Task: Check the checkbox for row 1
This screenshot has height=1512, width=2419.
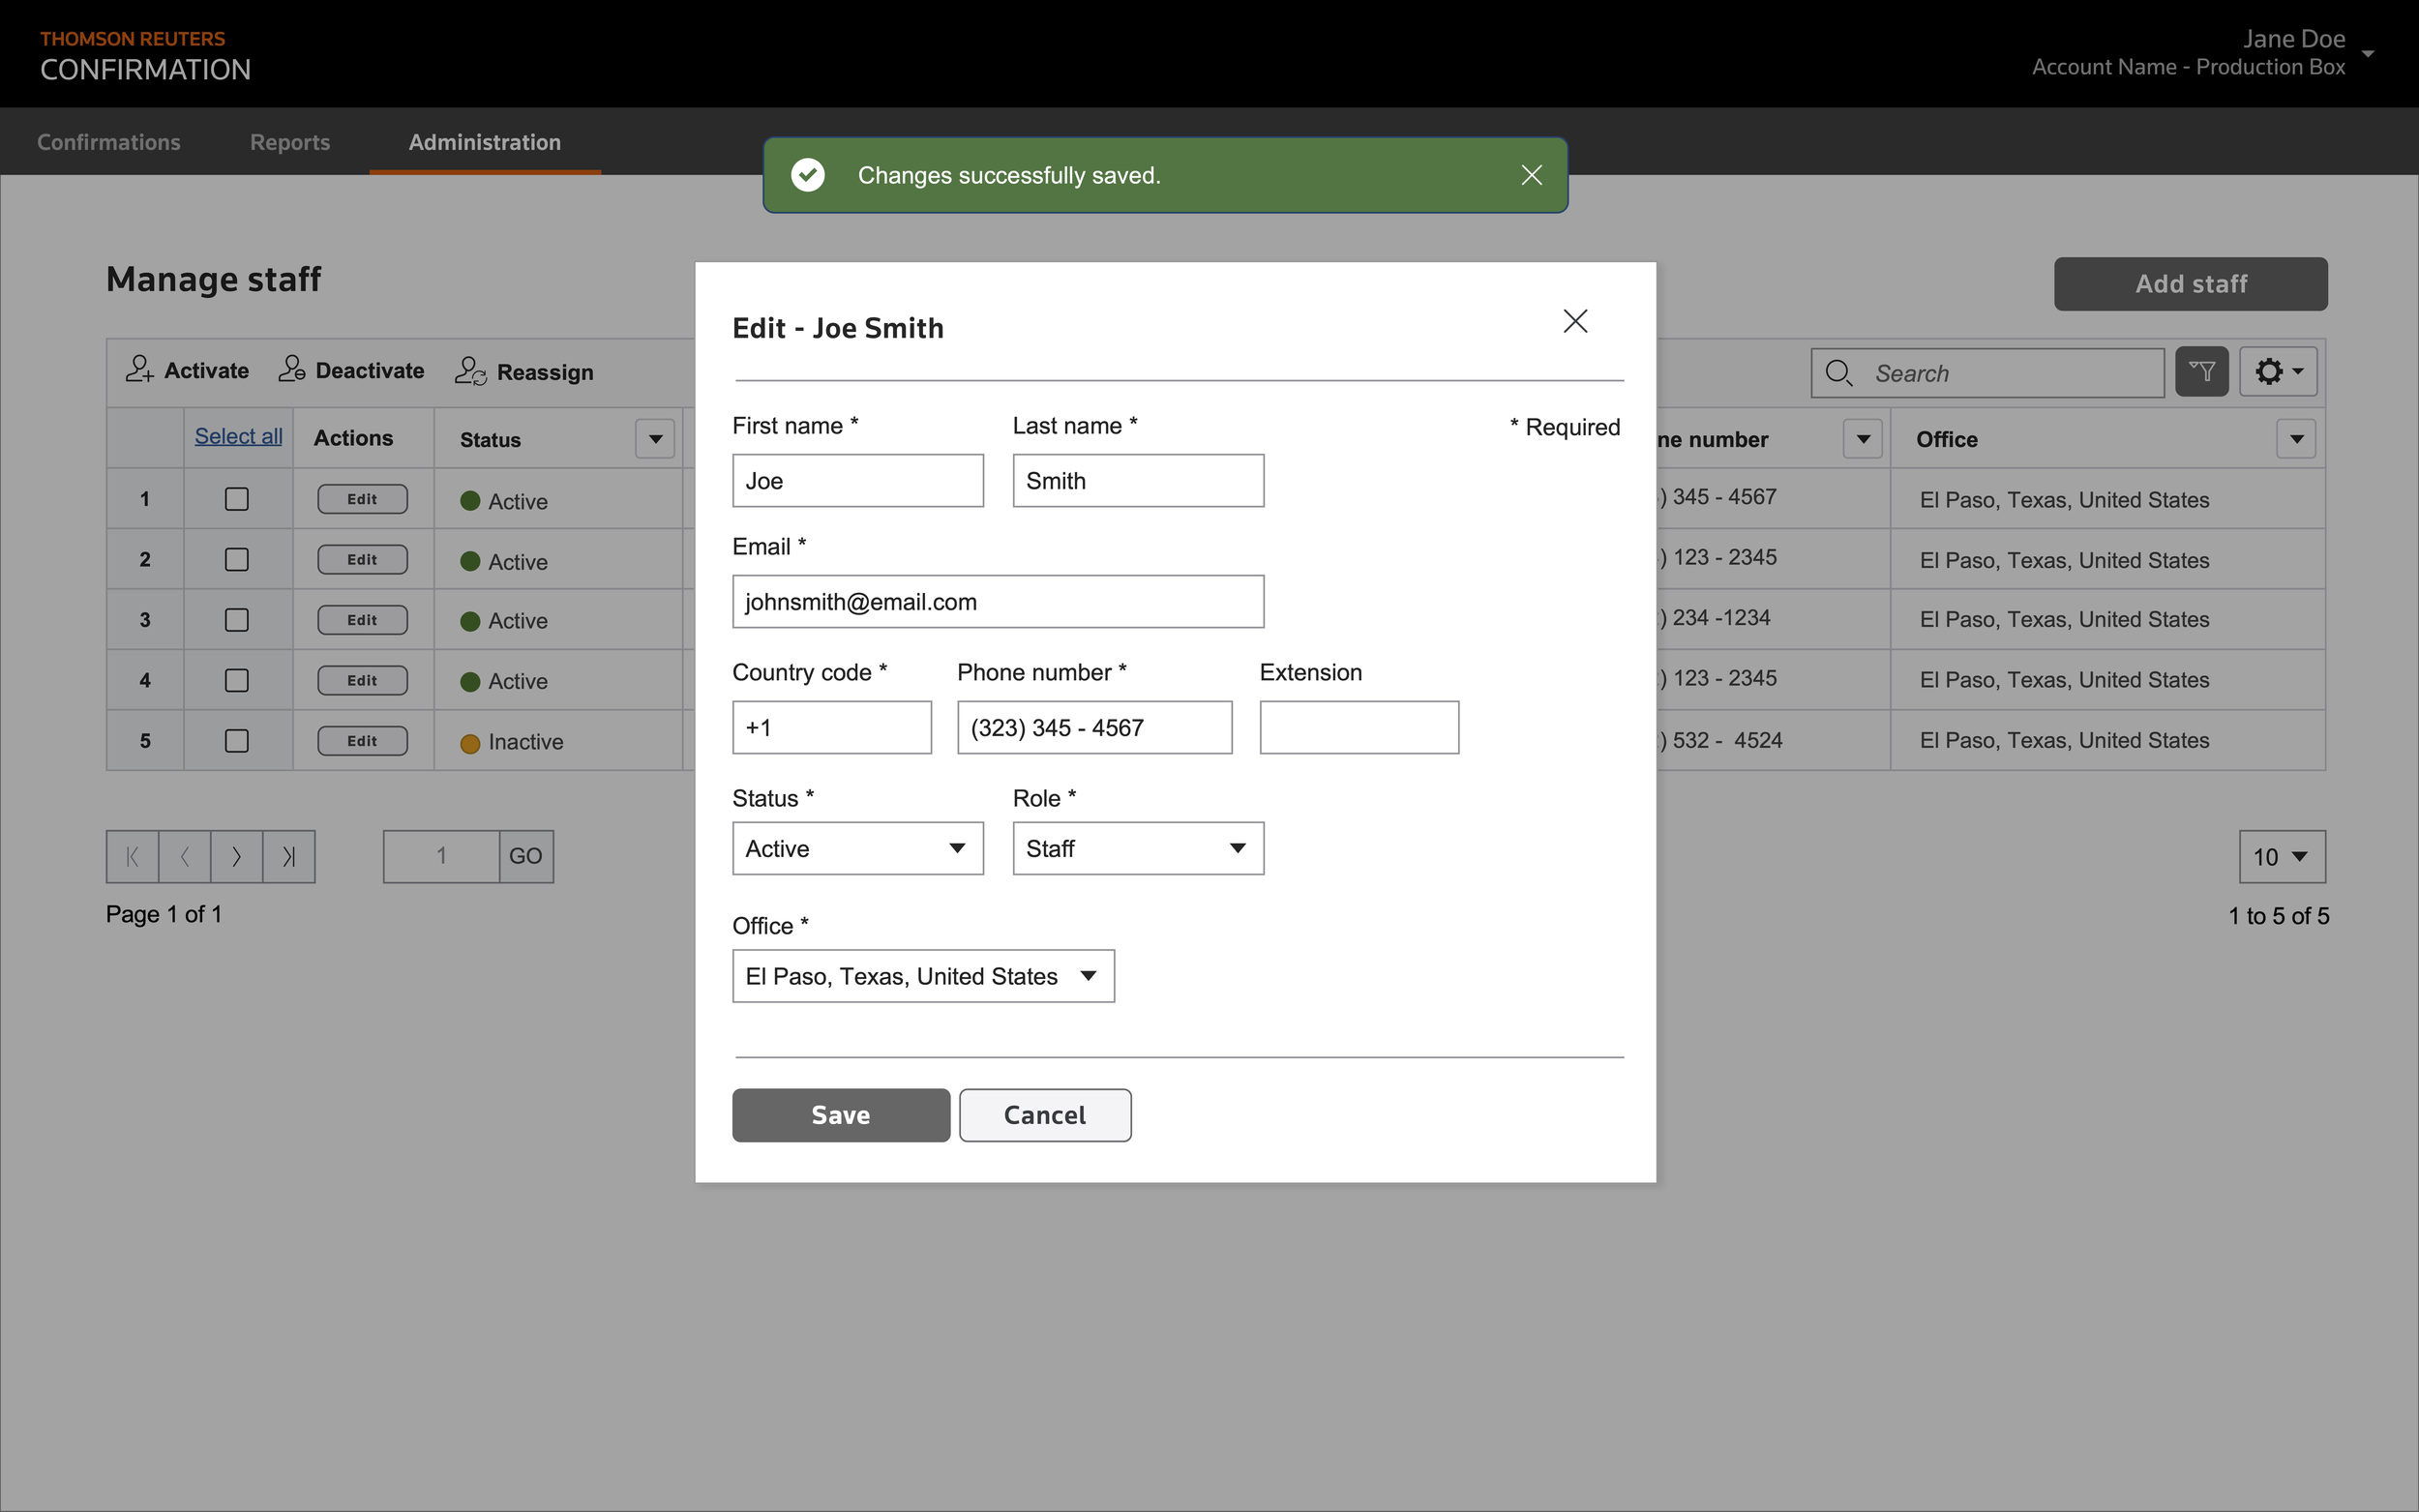Action: (x=236, y=499)
